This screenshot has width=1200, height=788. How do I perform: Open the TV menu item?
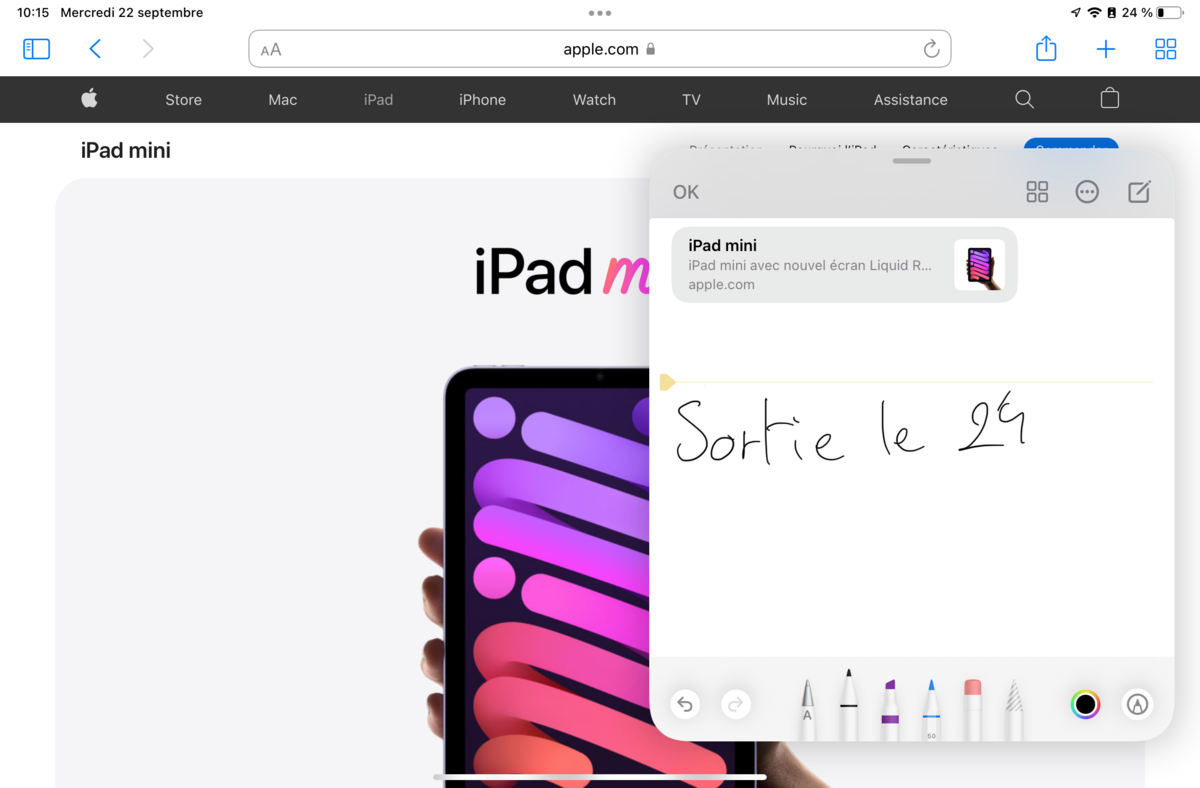pos(691,100)
